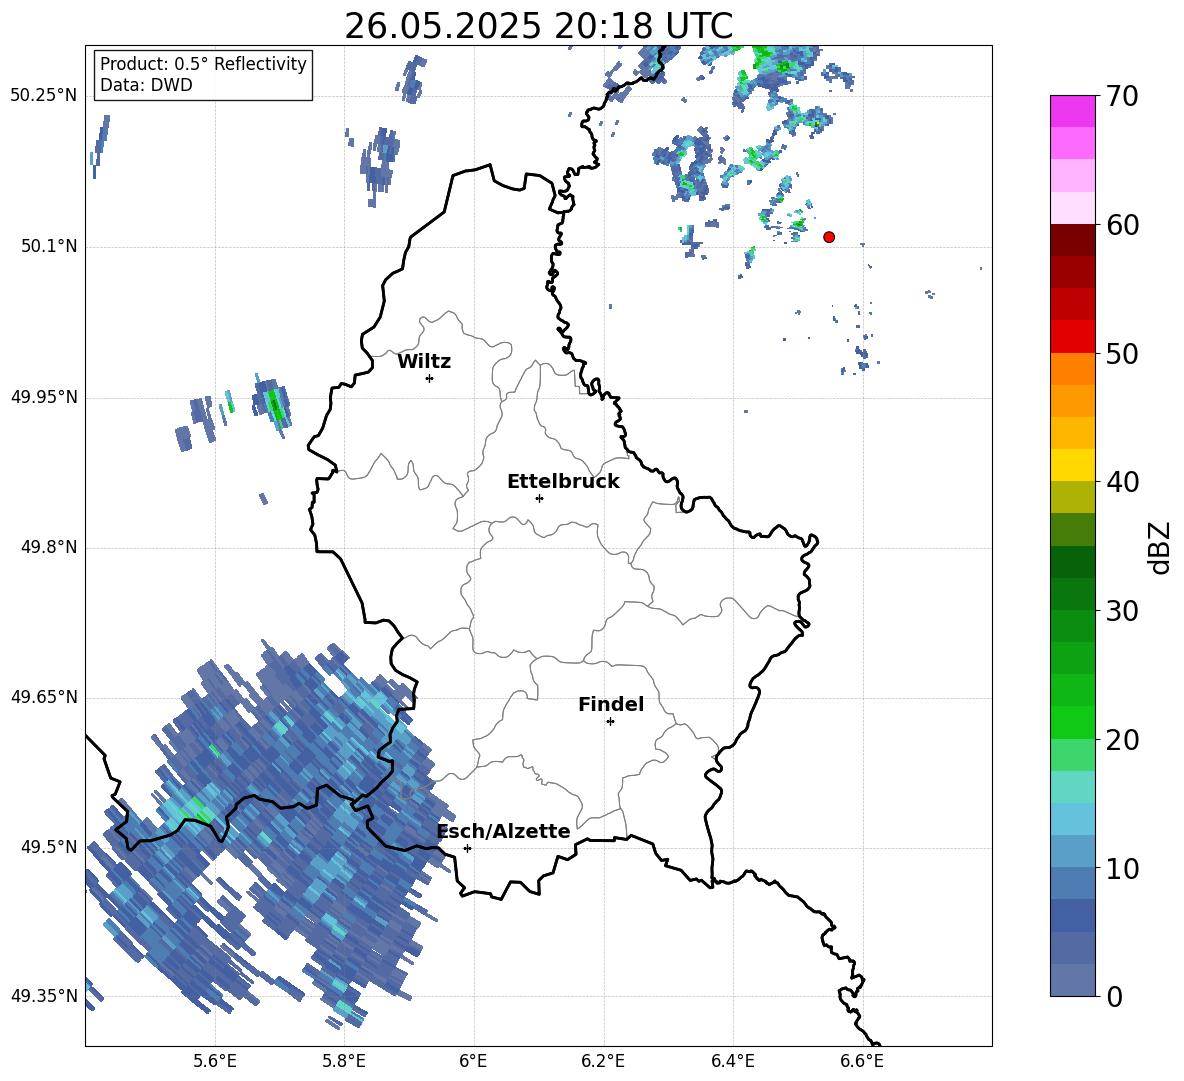Click the dark maroon colorbar segment below 60

[x=1072, y=240]
